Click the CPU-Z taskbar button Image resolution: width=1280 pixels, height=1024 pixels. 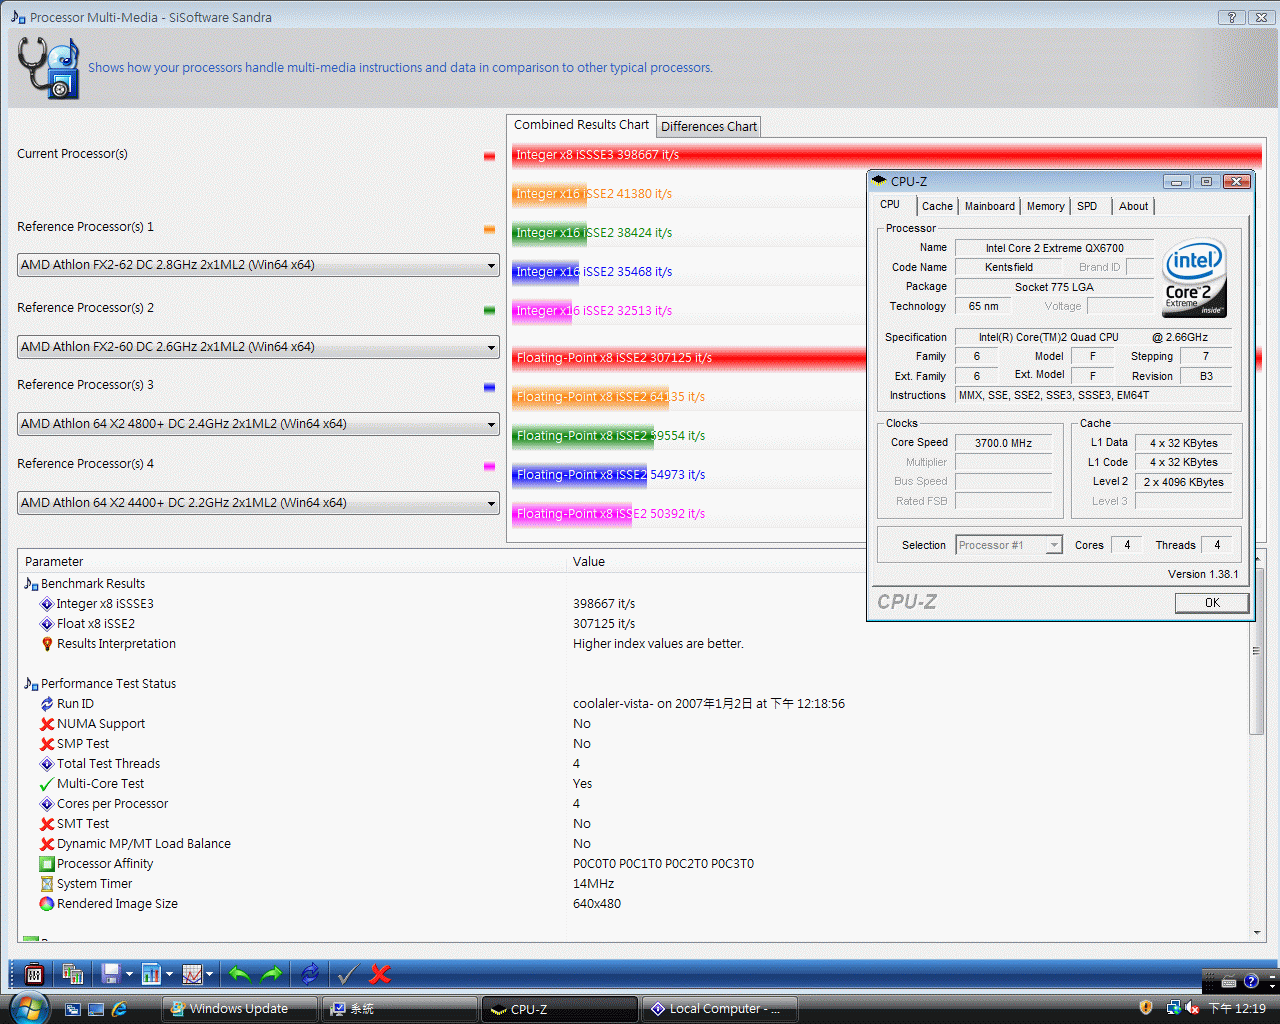tap(559, 1009)
